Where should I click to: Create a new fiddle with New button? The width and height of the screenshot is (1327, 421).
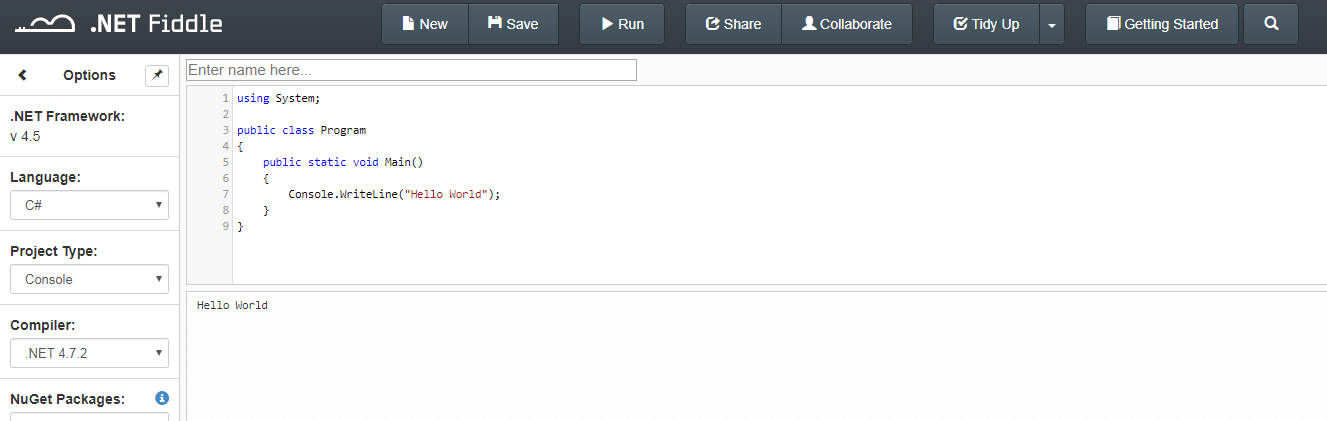tap(425, 24)
